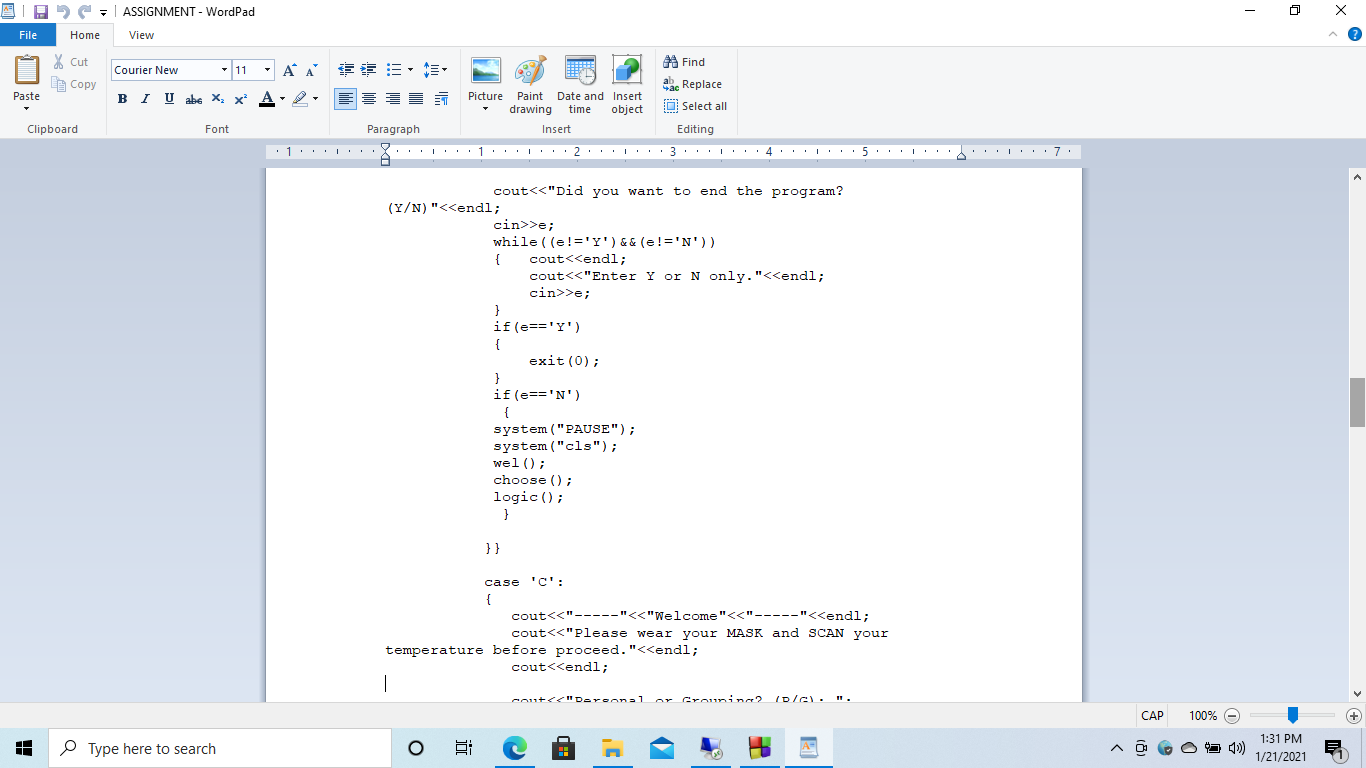Open Microsoft Store from the taskbar
Image resolution: width=1366 pixels, height=768 pixels.
click(563, 748)
